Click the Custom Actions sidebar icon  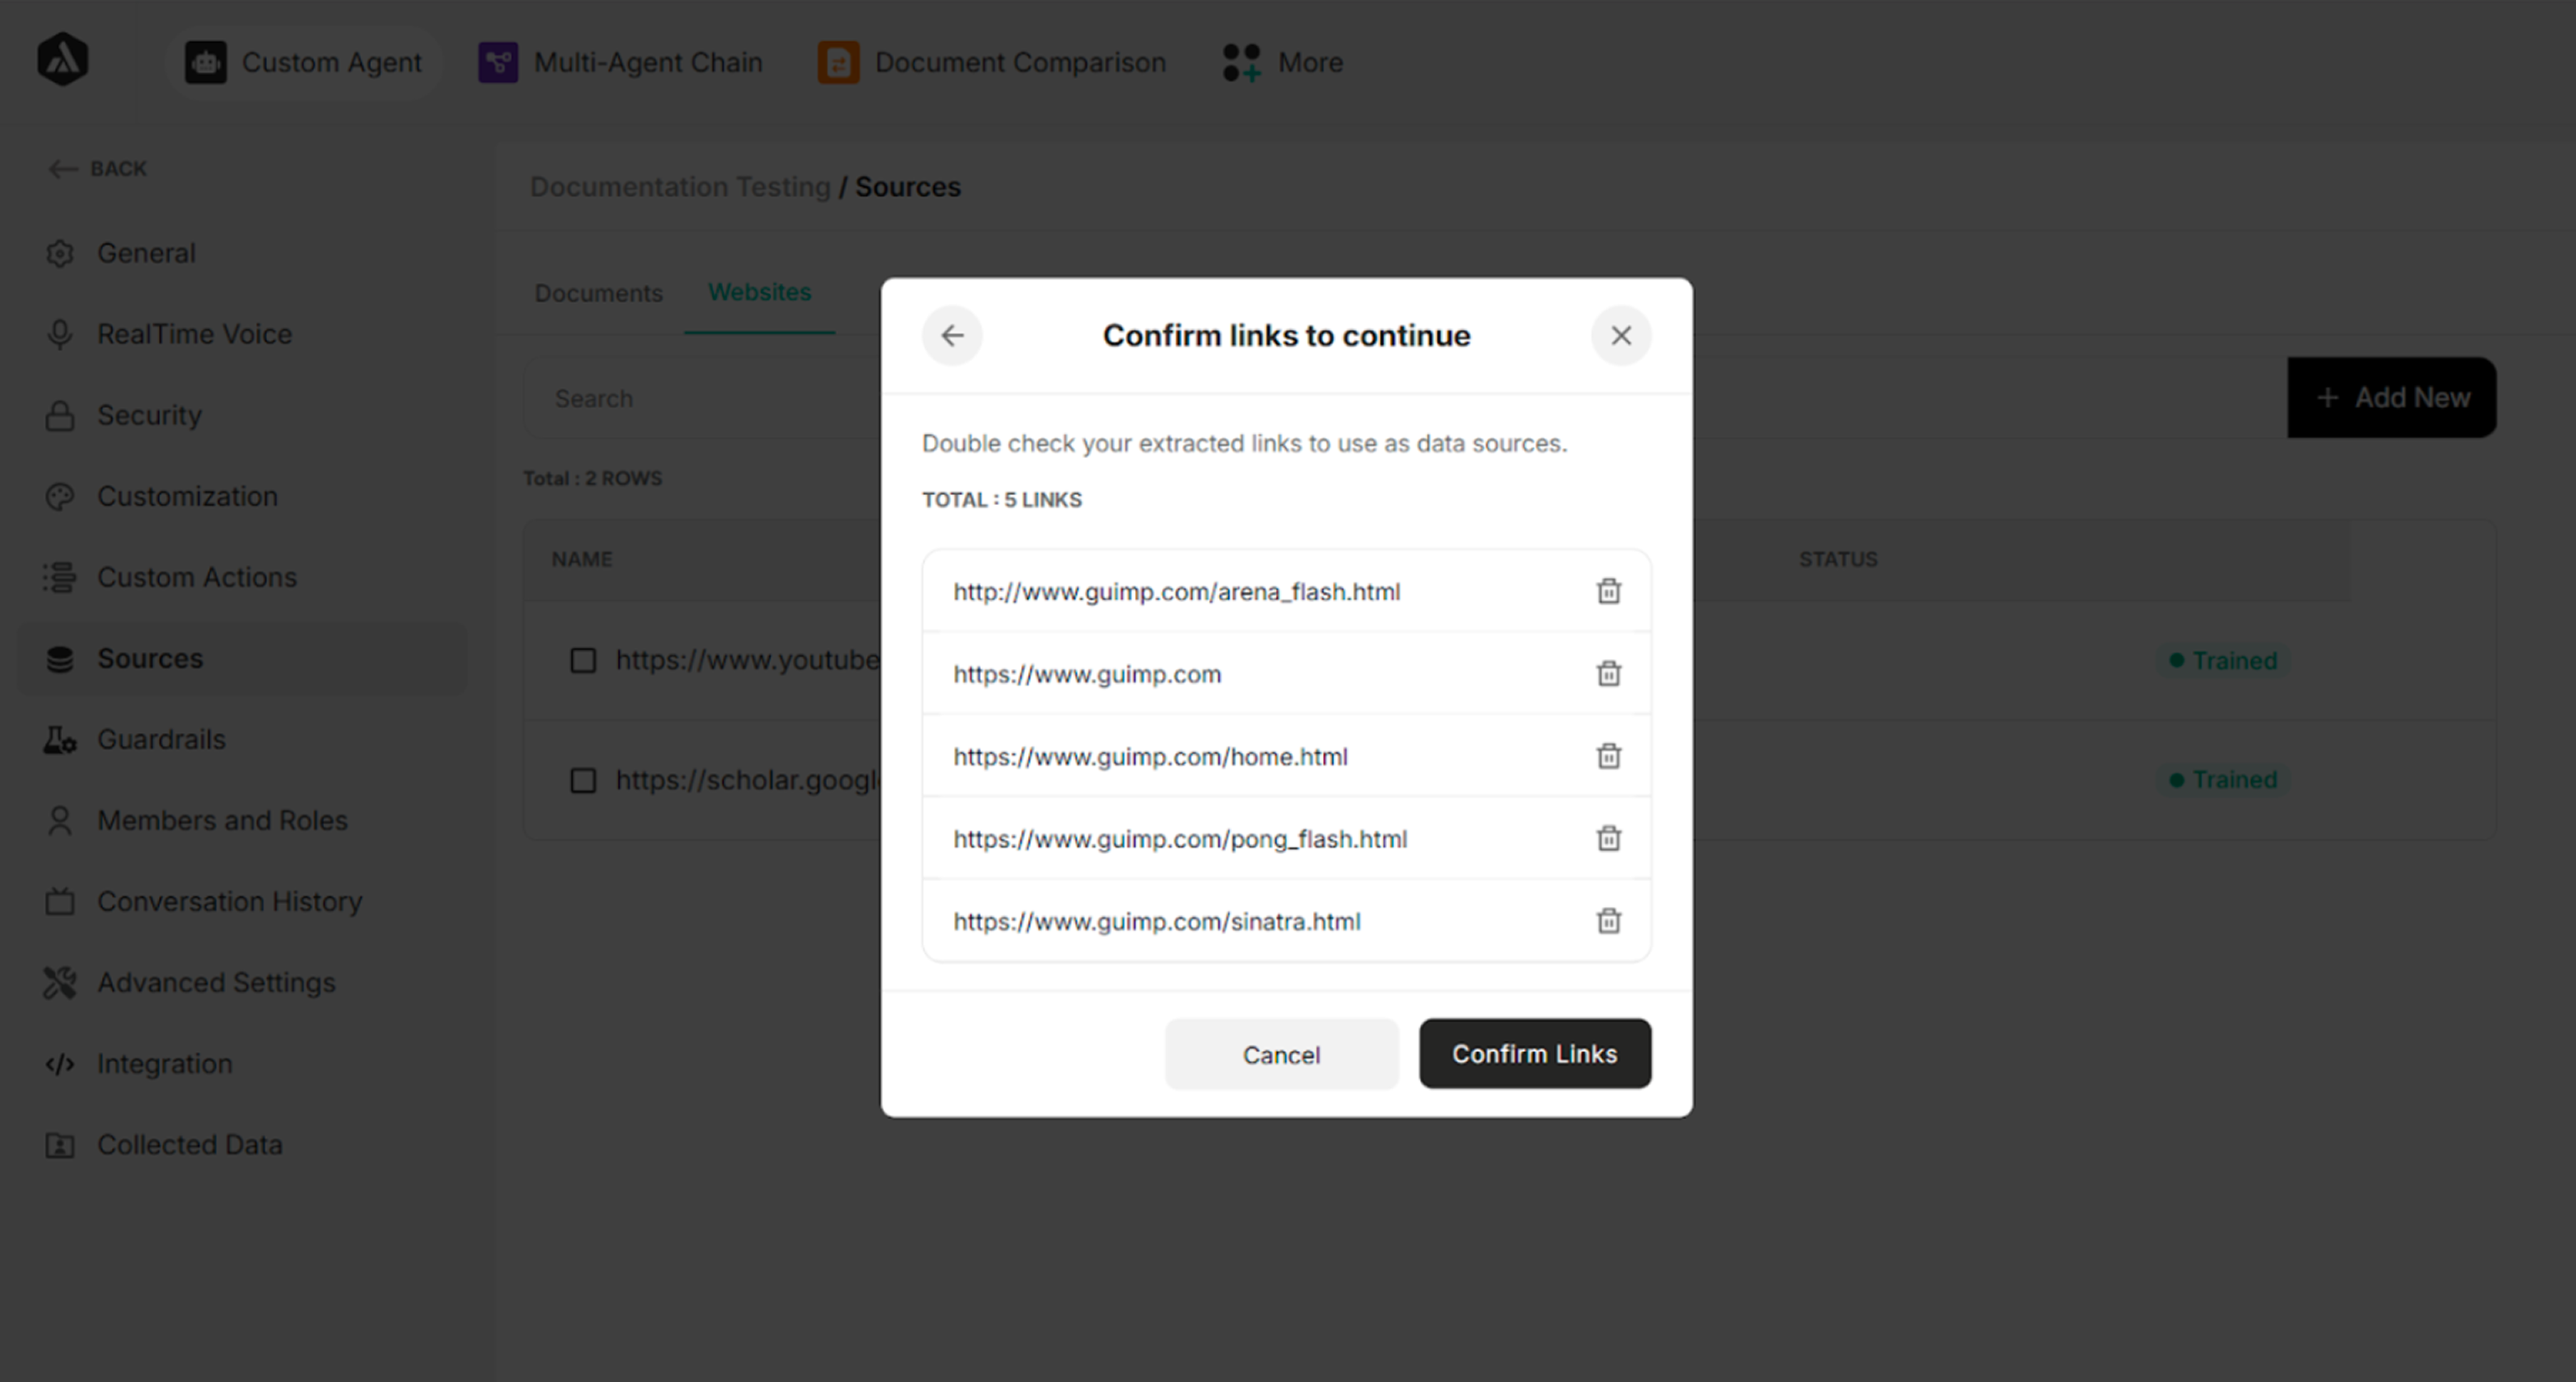[59, 577]
